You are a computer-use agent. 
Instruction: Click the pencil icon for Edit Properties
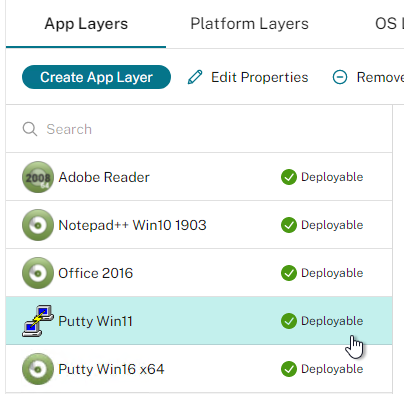point(195,77)
